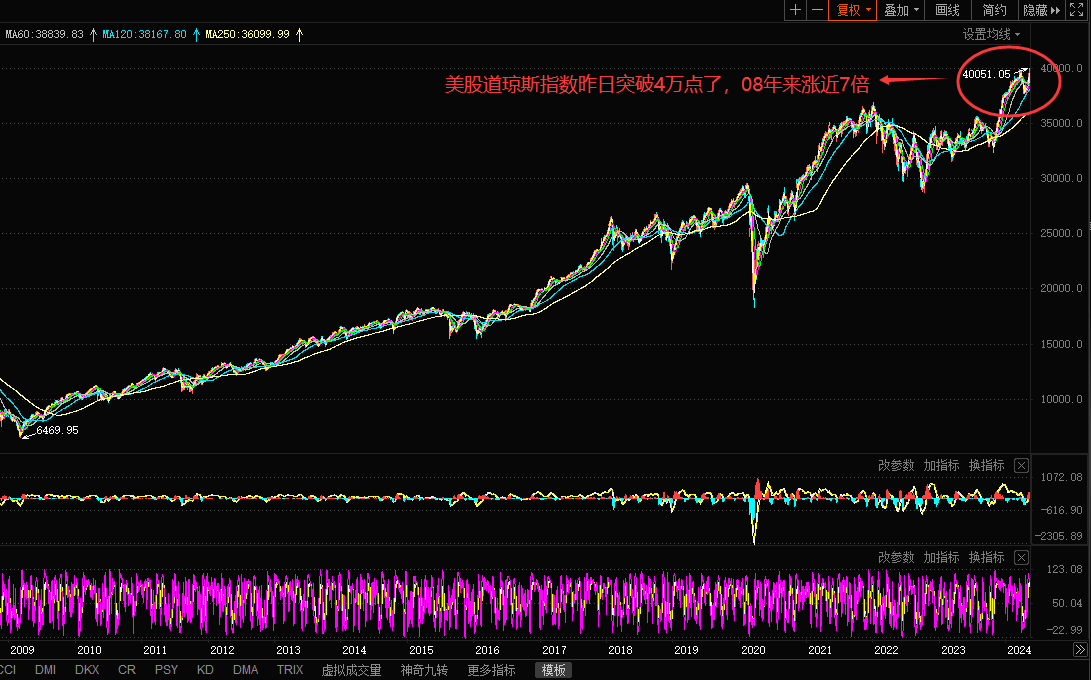Close the lower indicator panel
Image resolution: width=1091 pixels, height=680 pixels.
1021,558
